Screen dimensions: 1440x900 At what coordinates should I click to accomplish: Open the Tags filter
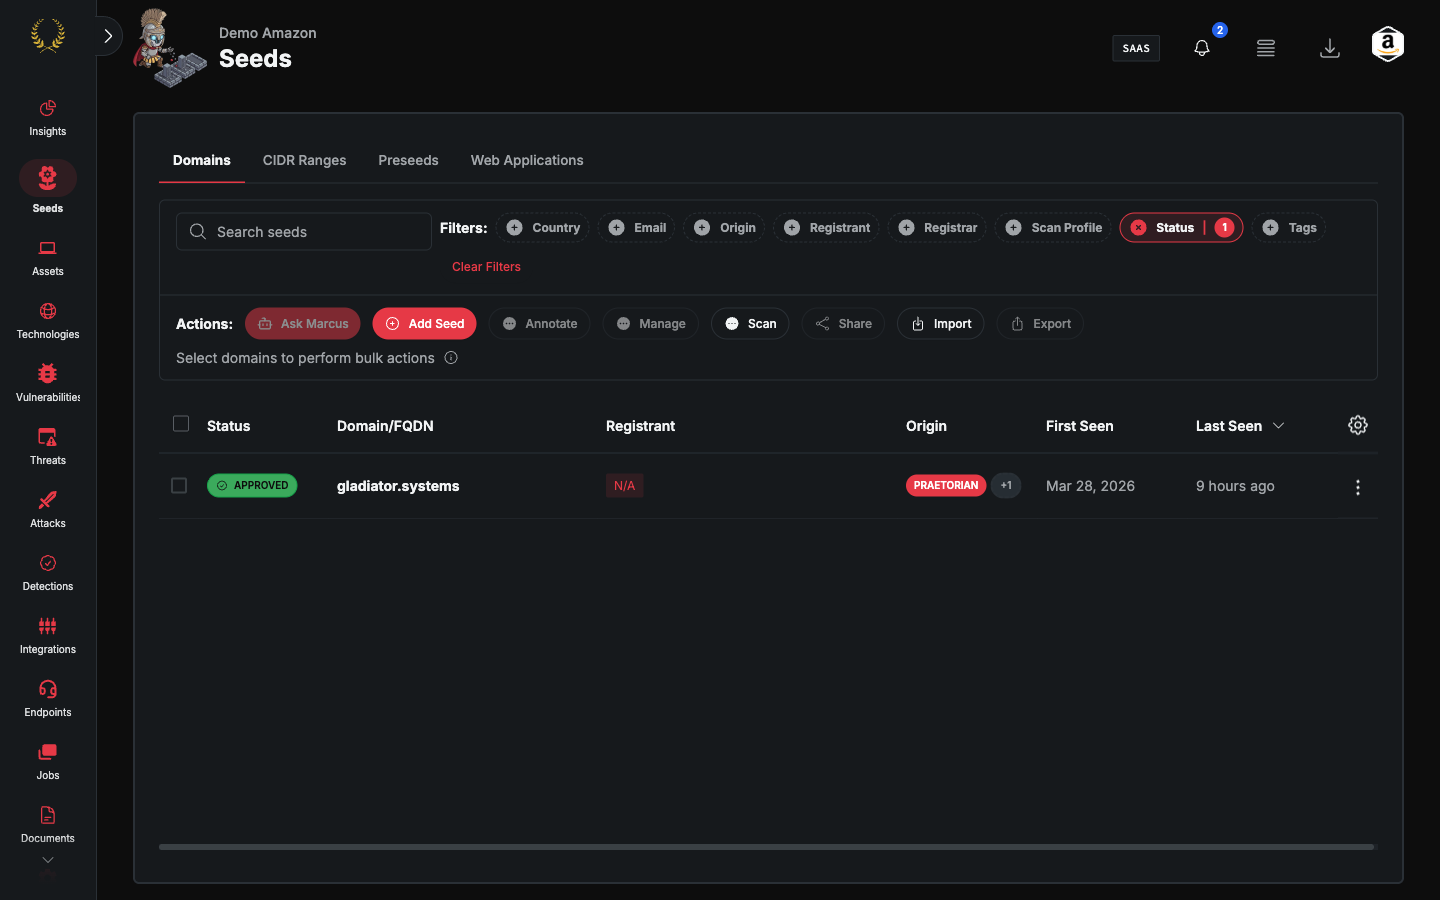(x=1289, y=228)
